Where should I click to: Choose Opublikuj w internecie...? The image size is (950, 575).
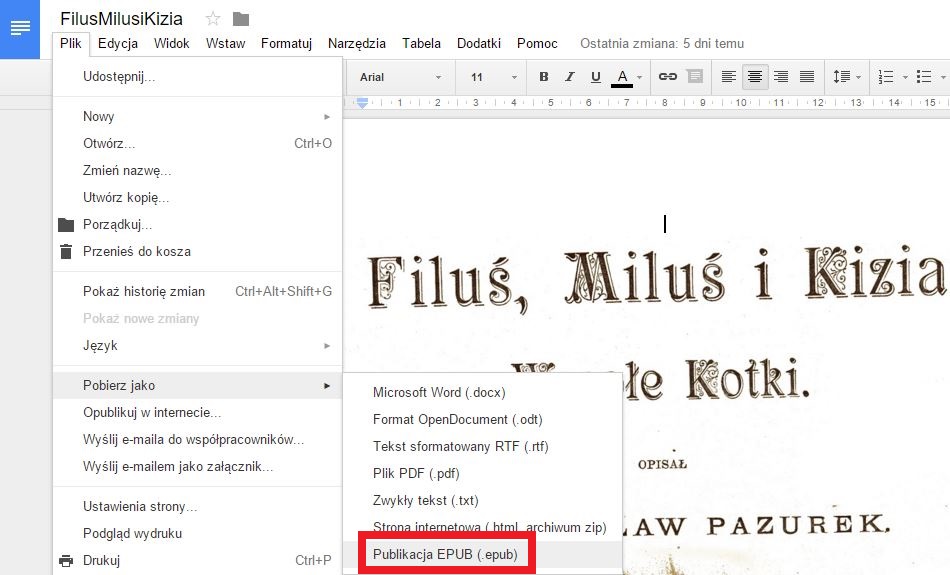click(198, 413)
